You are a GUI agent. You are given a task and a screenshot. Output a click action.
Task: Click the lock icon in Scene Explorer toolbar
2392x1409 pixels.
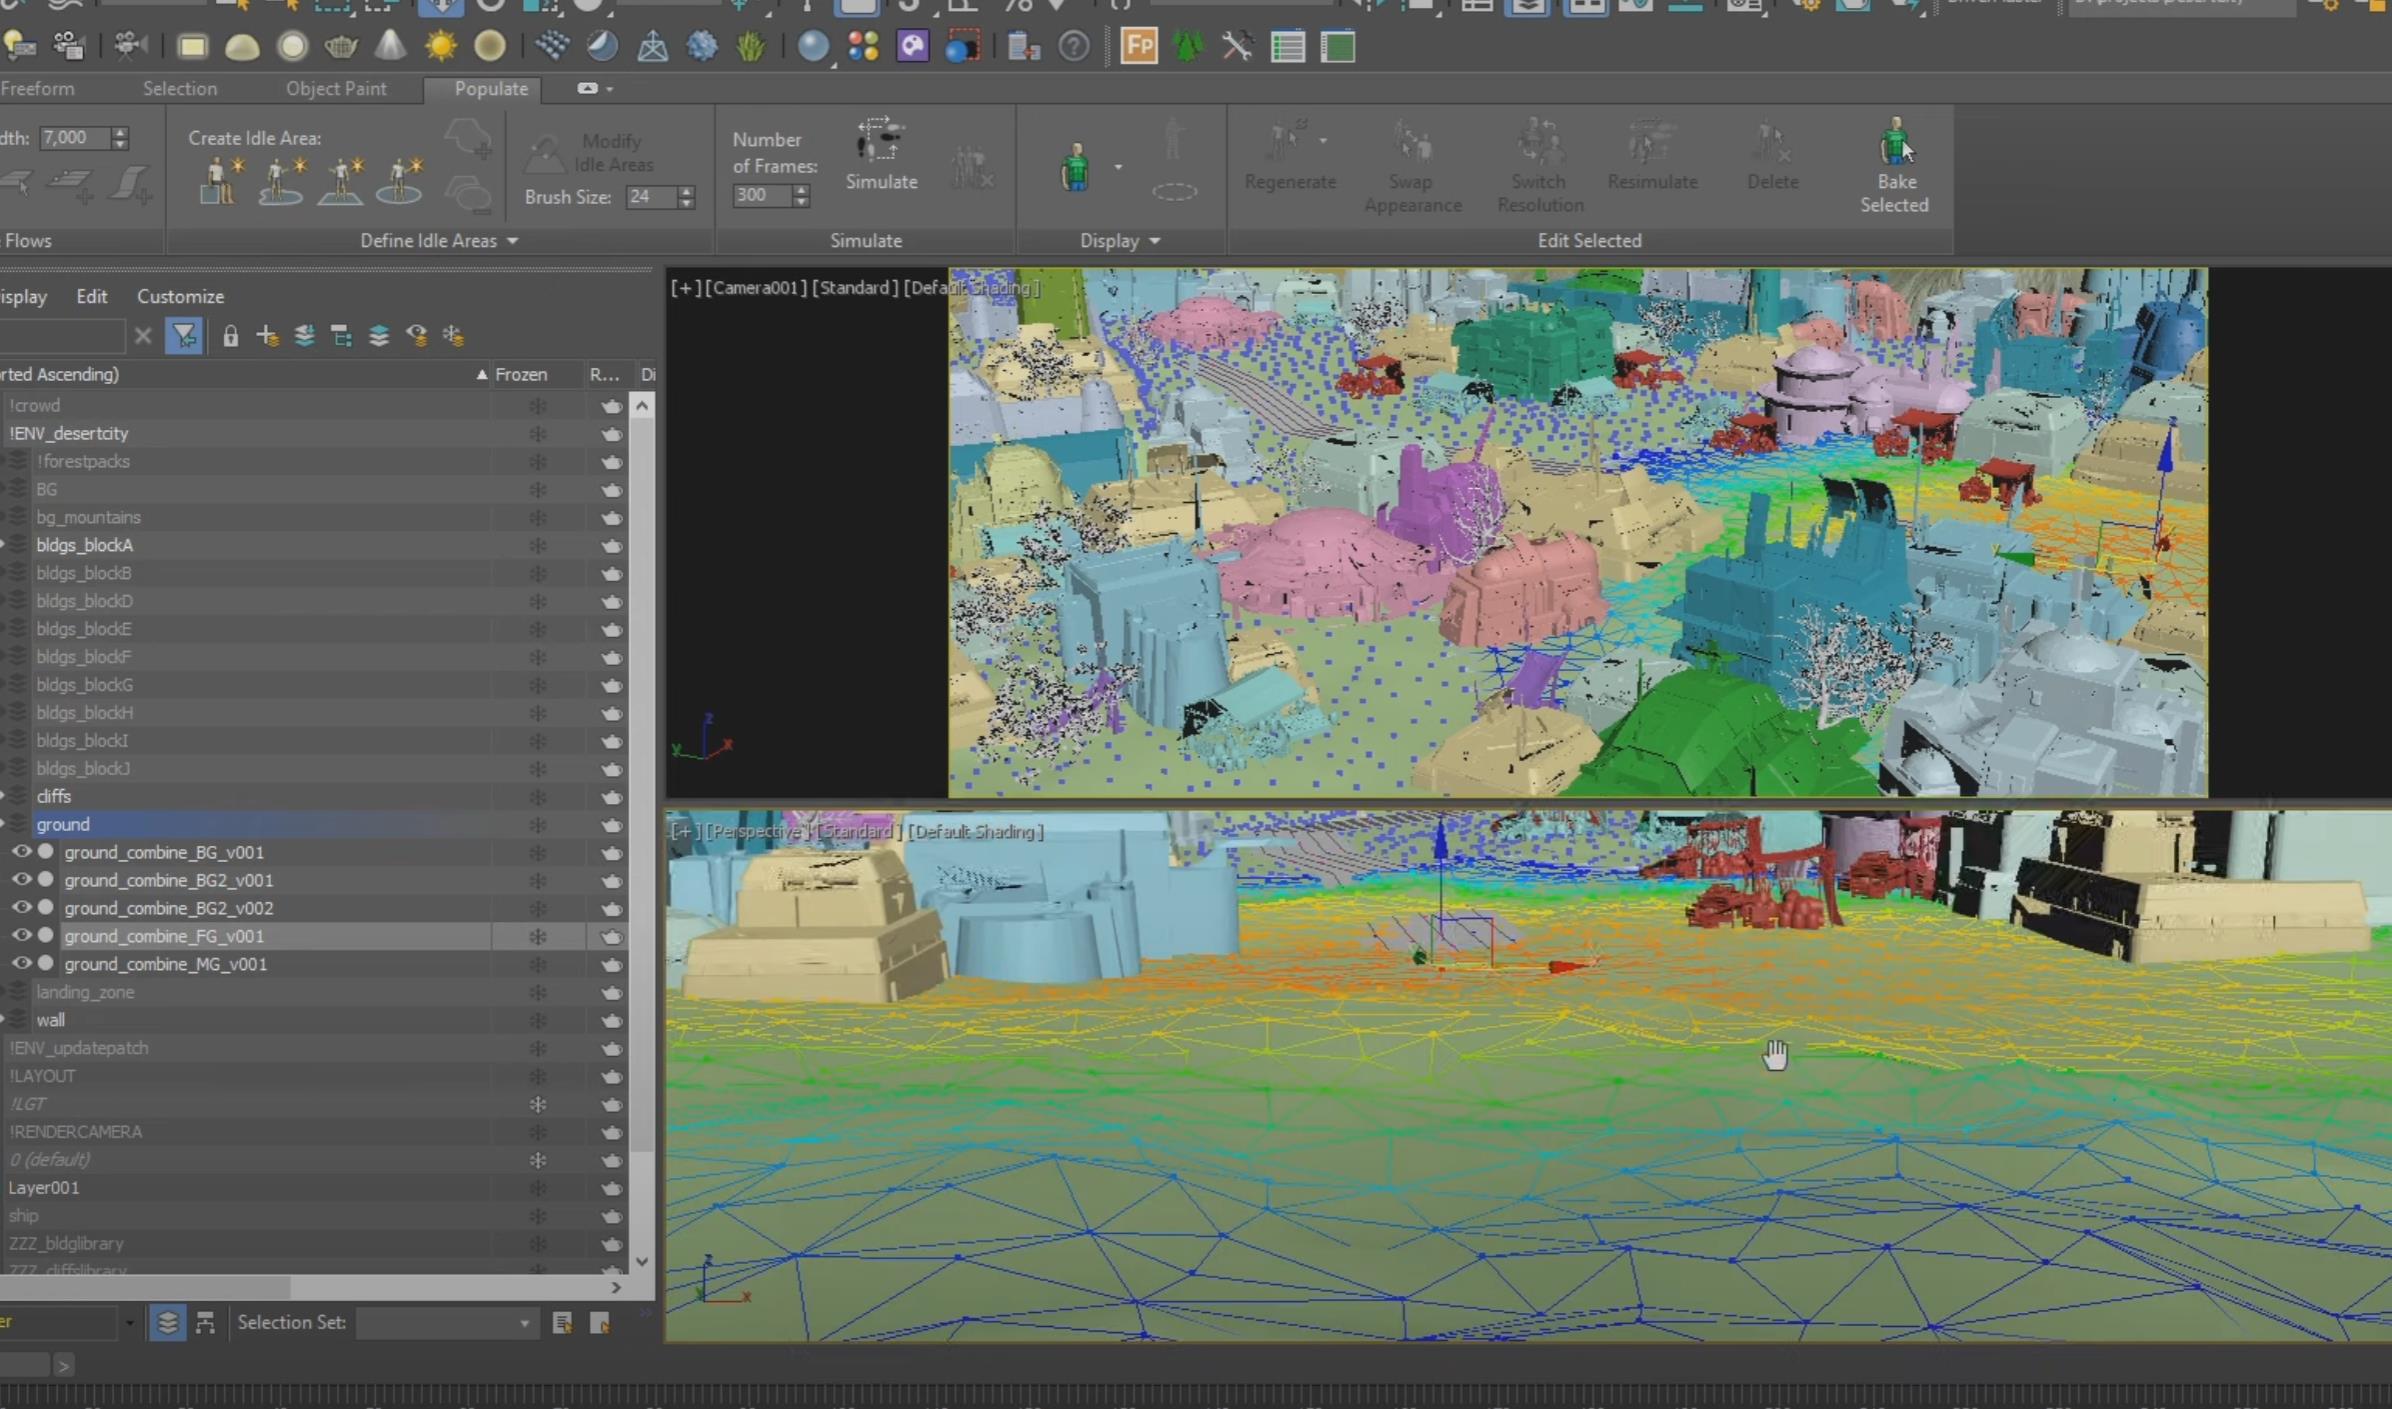point(230,336)
